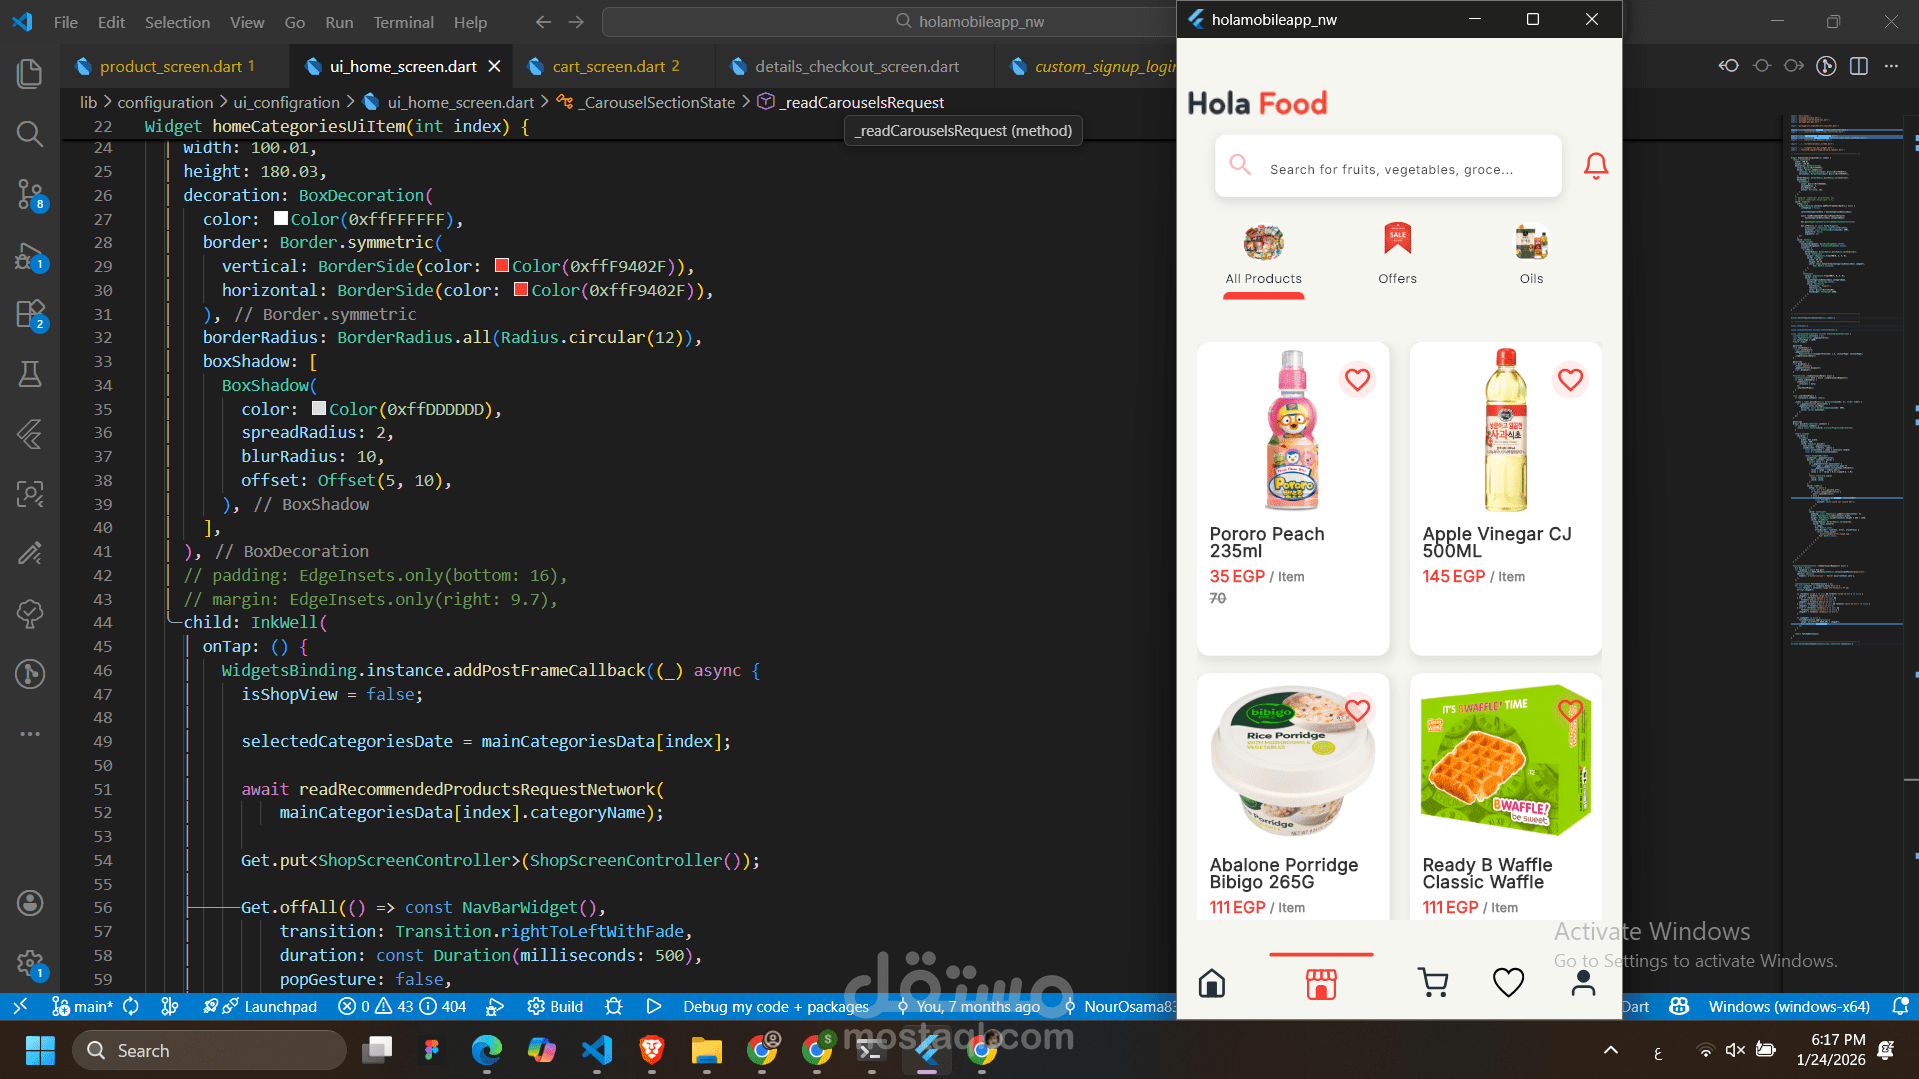Open File Explorer from the taskbar
Image resolution: width=1919 pixels, height=1079 pixels.
(x=706, y=1050)
